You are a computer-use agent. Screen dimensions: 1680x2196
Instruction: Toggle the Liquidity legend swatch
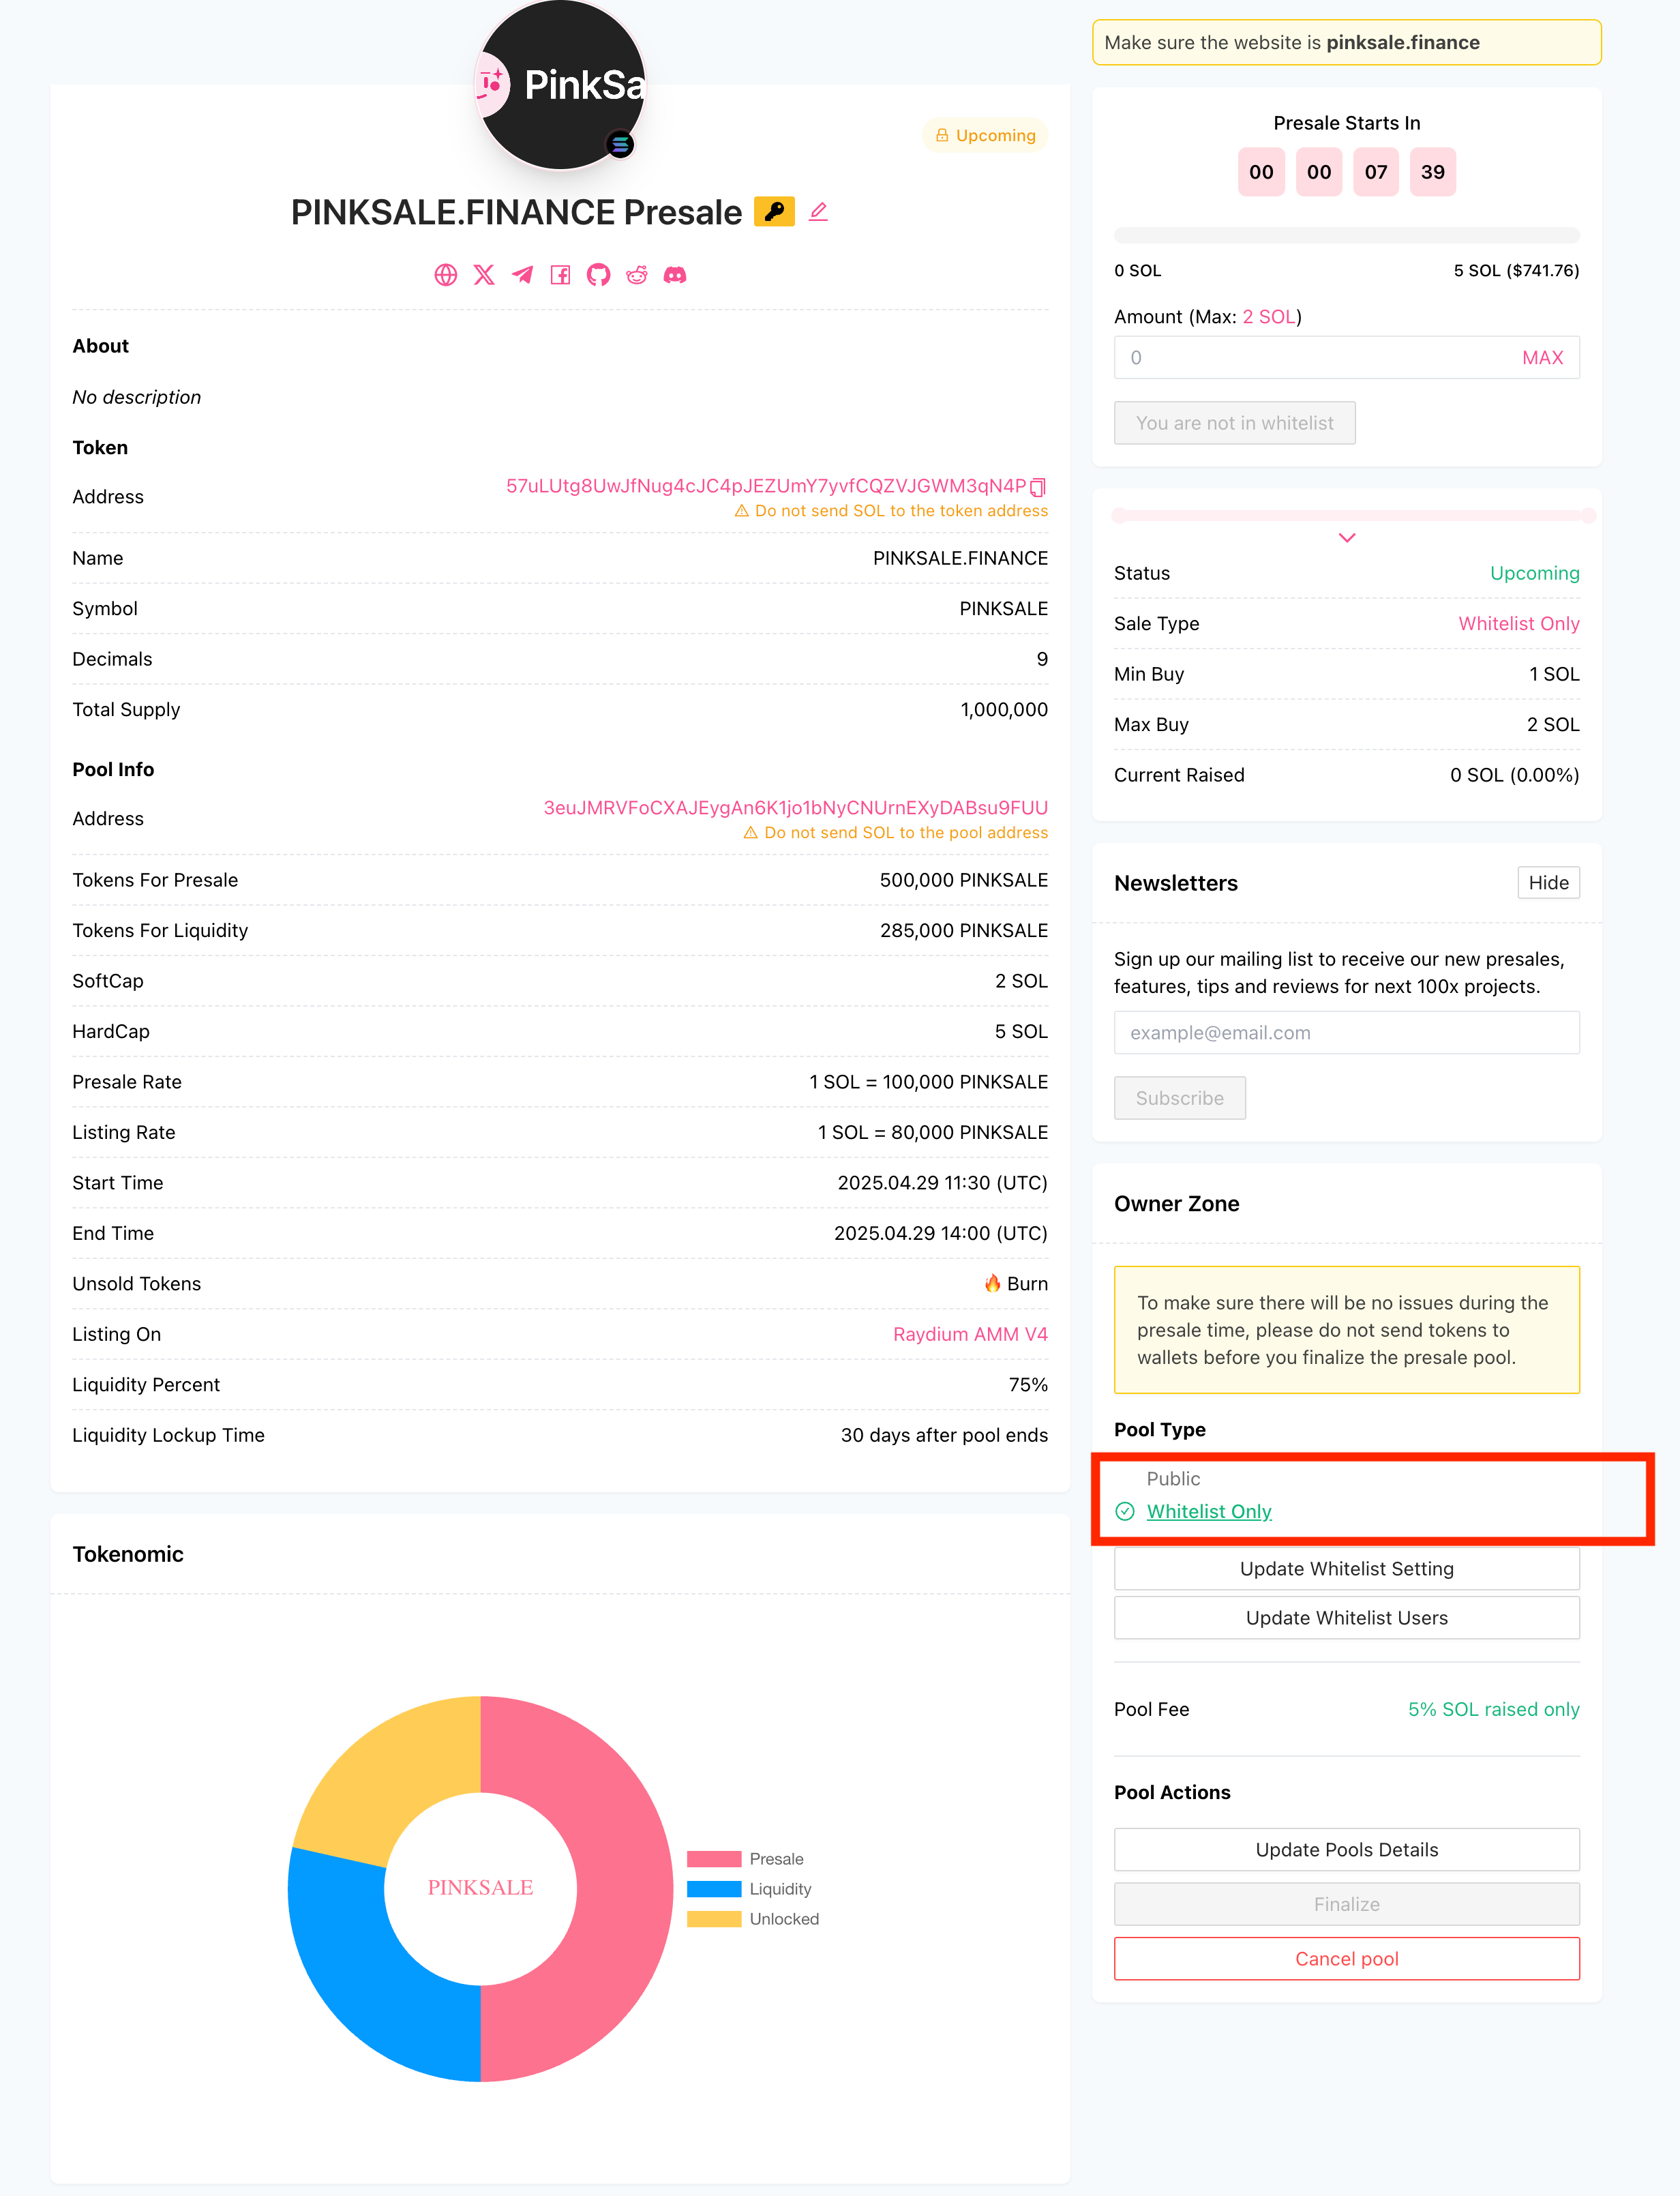coord(714,1889)
